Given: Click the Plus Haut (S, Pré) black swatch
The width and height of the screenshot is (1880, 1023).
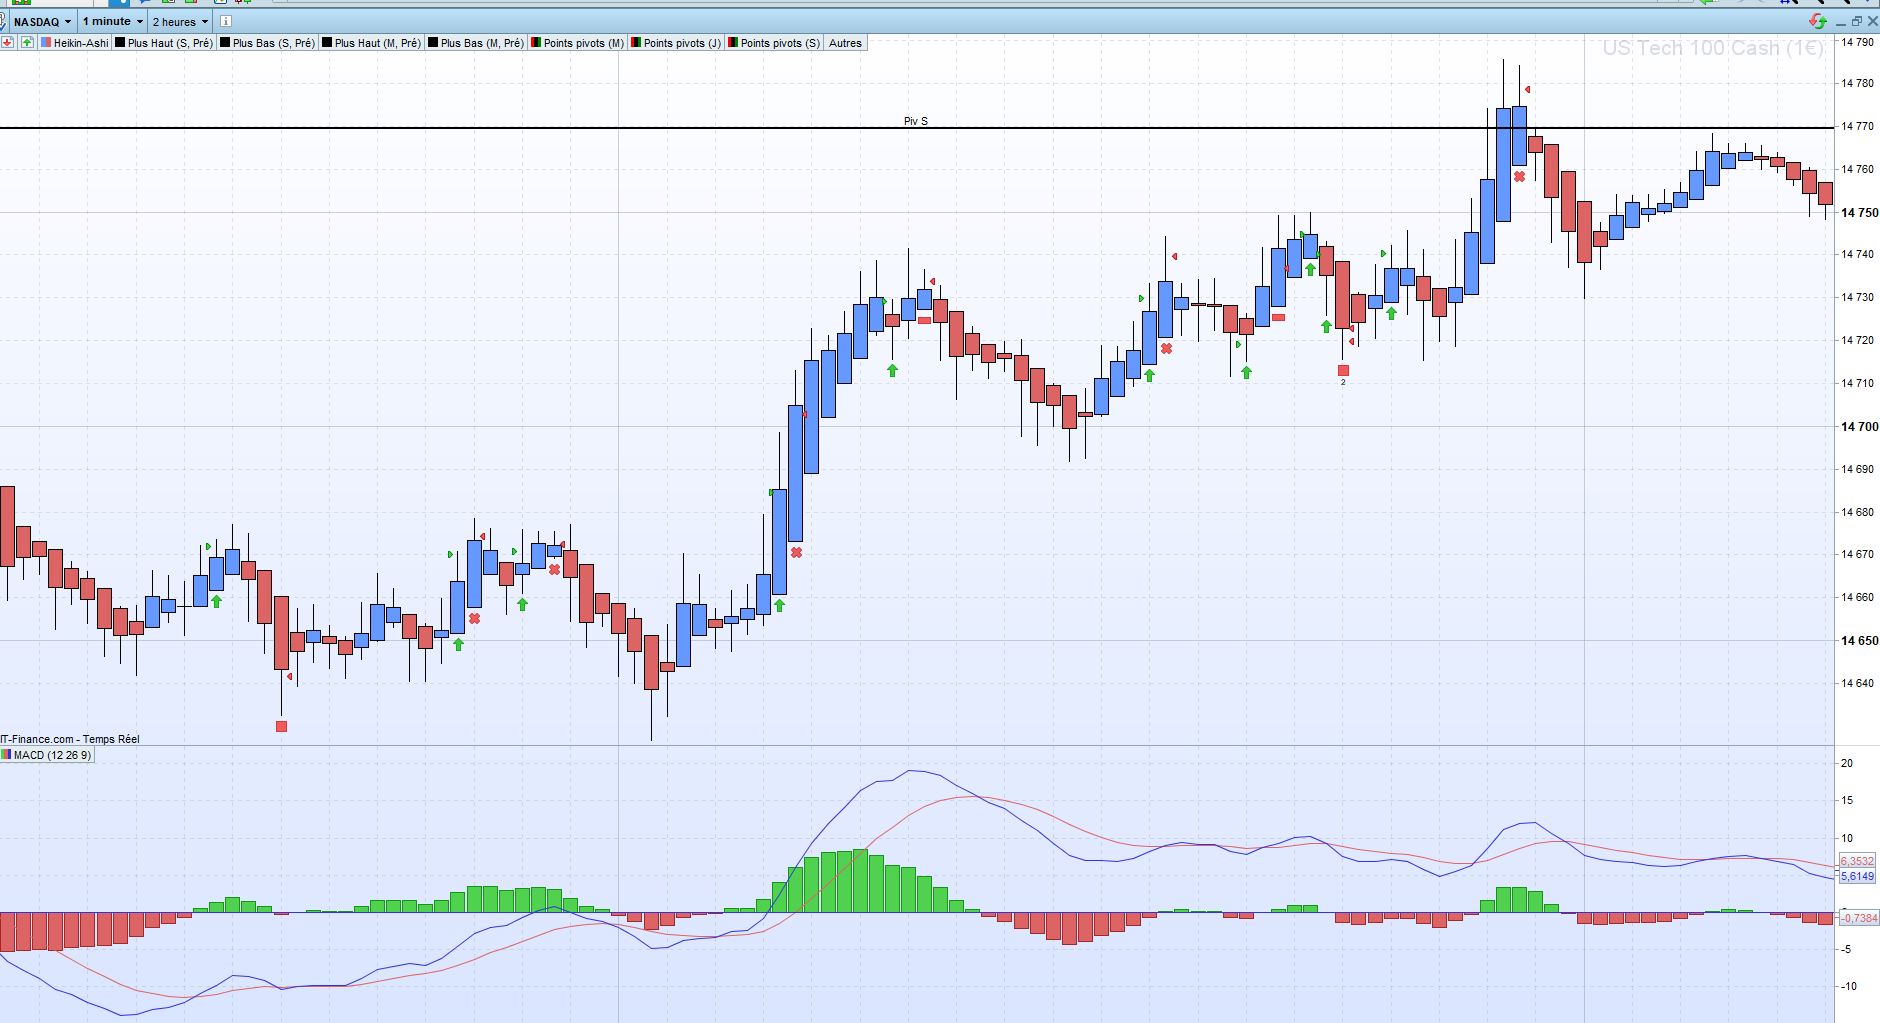Looking at the screenshot, I should coord(120,43).
